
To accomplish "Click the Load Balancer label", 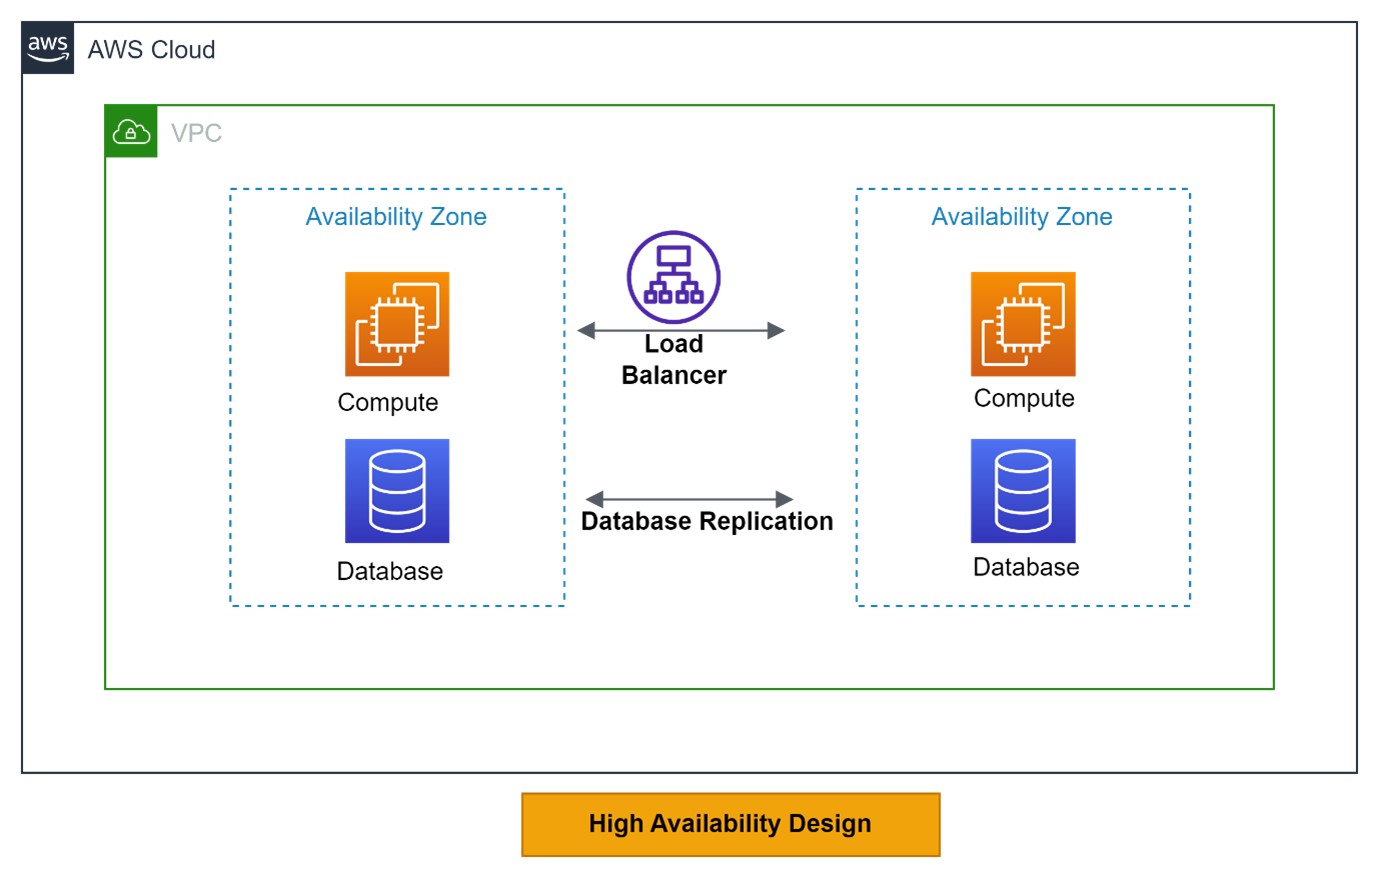I will coord(674,359).
